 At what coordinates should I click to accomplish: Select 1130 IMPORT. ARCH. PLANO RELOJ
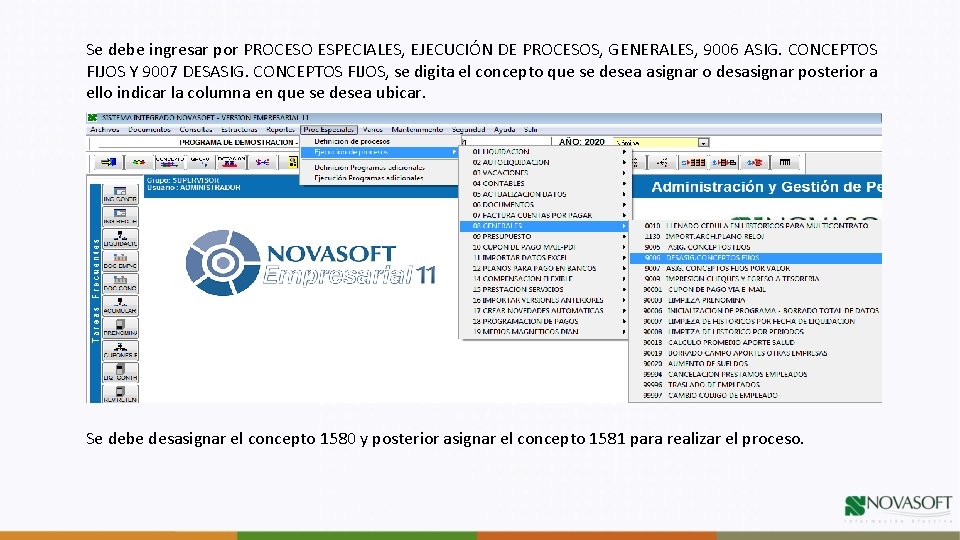[756, 236]
